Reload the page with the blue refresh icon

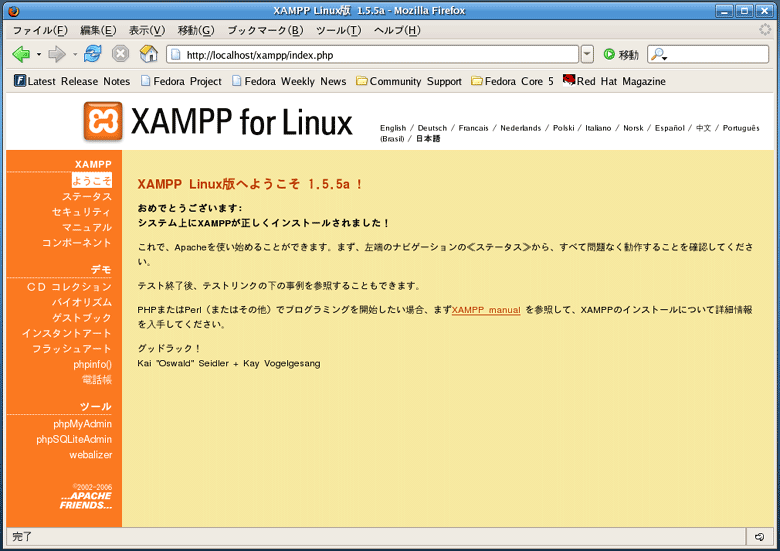click(x=93, y=53)
